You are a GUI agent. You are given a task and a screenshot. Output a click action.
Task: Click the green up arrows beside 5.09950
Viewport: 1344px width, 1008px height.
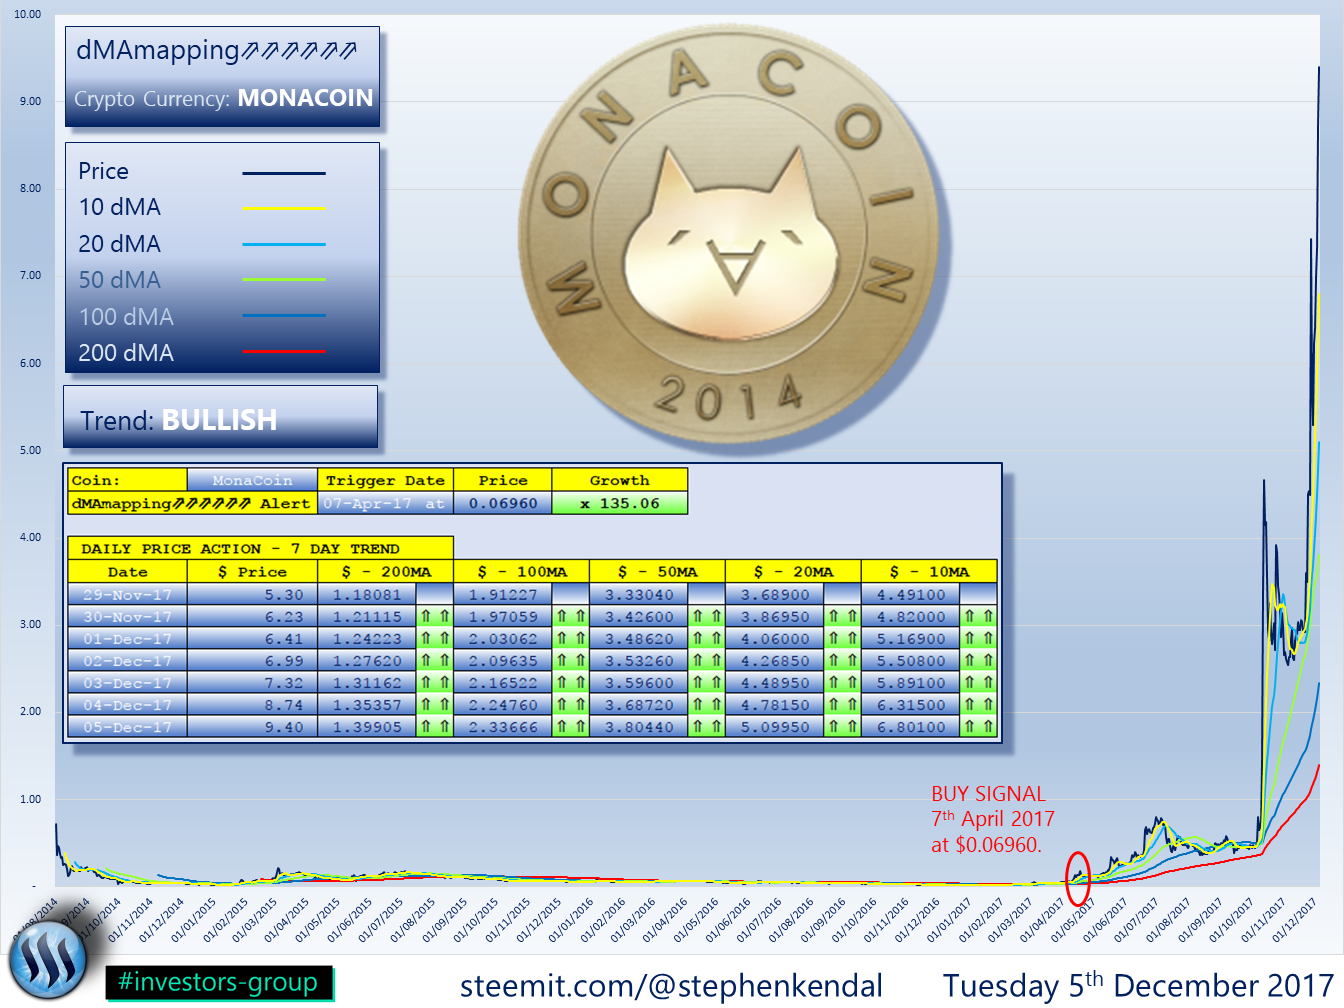(842, 727)
